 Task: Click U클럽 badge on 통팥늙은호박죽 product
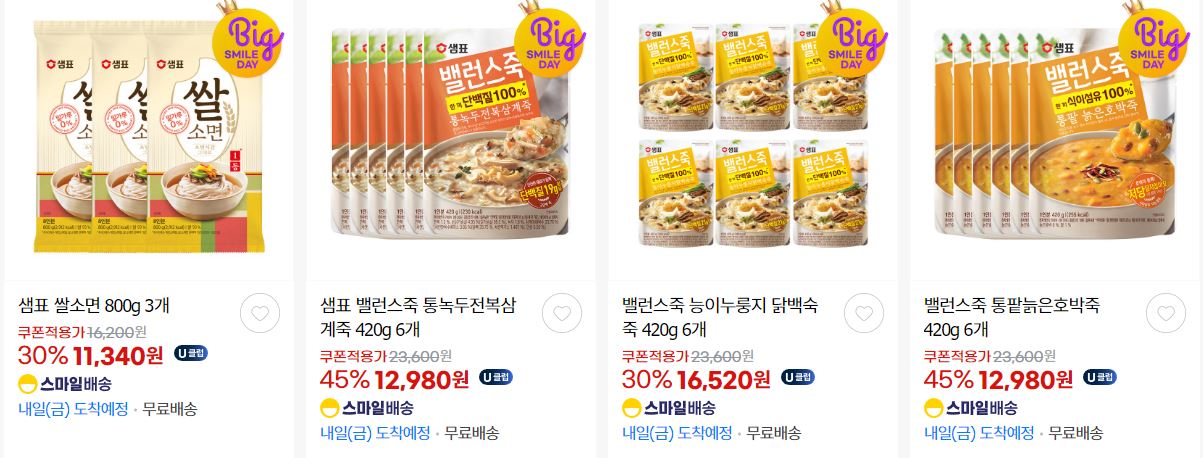[x=1099, y=377]
